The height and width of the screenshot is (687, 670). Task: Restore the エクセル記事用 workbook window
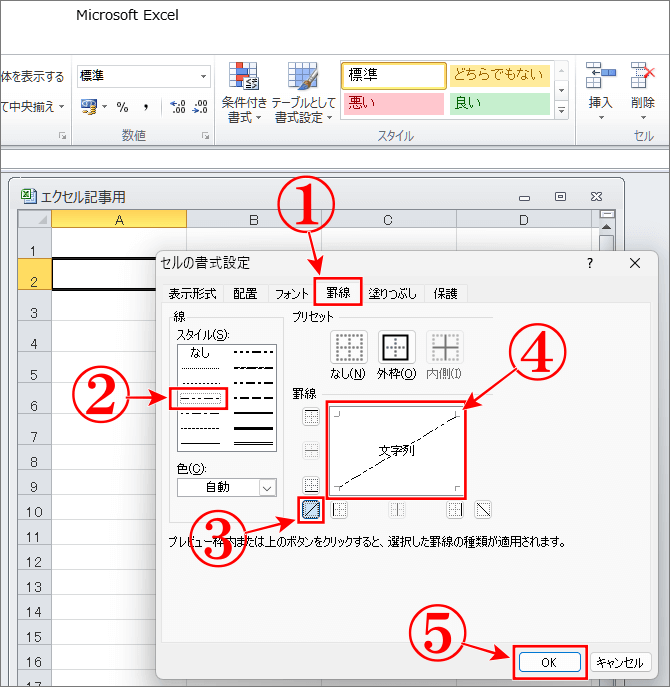pyautogui.click(x=560, y=197)
